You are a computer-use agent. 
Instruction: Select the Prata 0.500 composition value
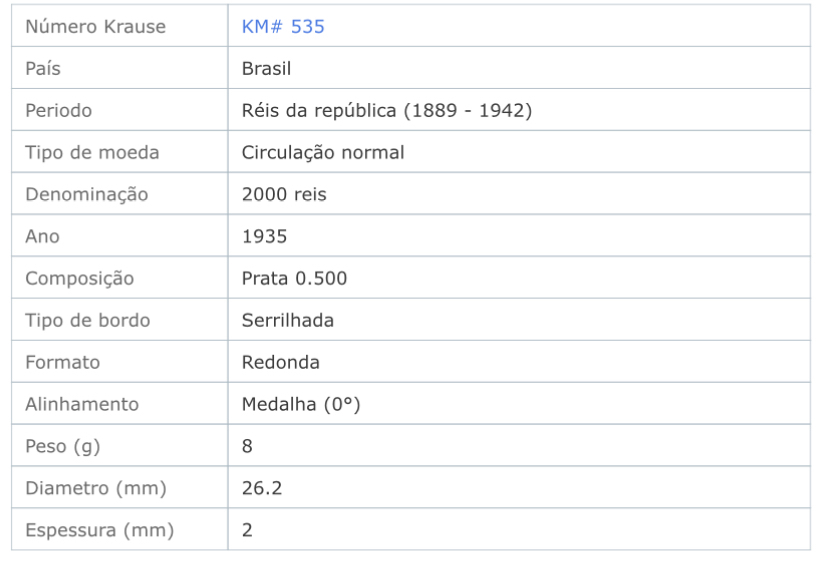294,278
